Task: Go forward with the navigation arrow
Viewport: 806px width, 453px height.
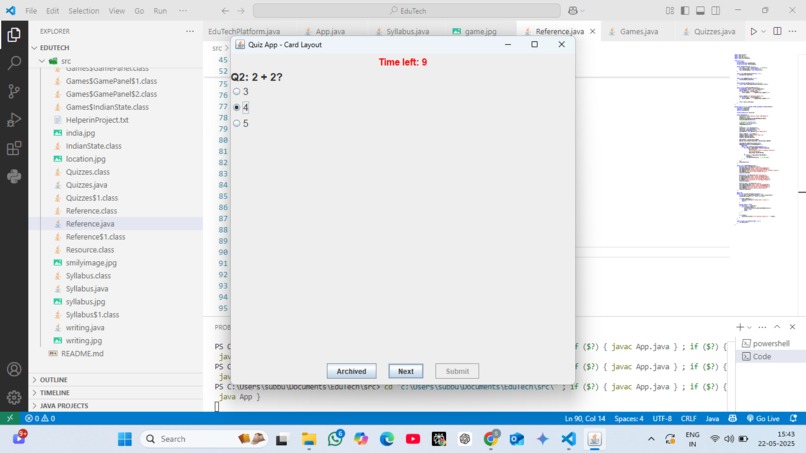Action: click(241, 11)
